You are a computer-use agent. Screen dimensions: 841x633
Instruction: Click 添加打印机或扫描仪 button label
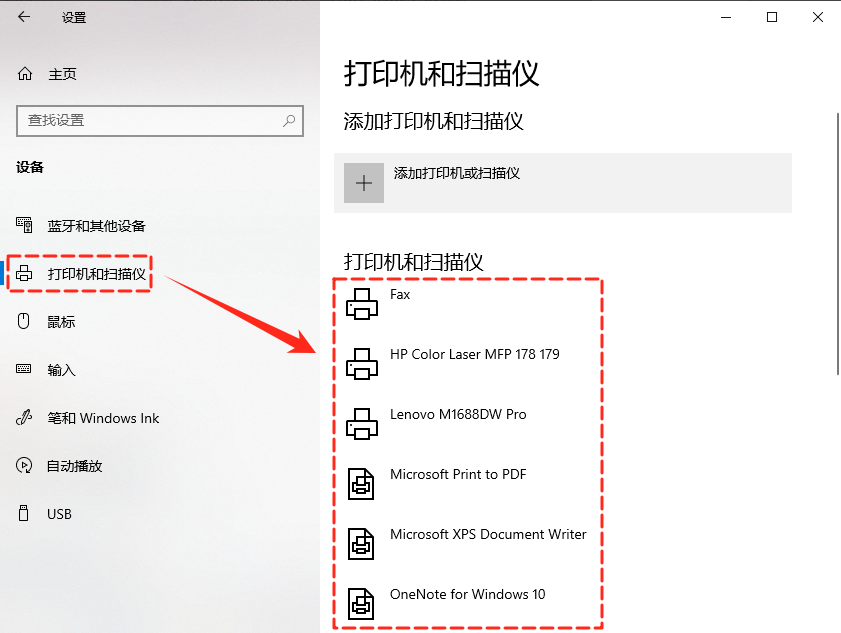(457, 173)
